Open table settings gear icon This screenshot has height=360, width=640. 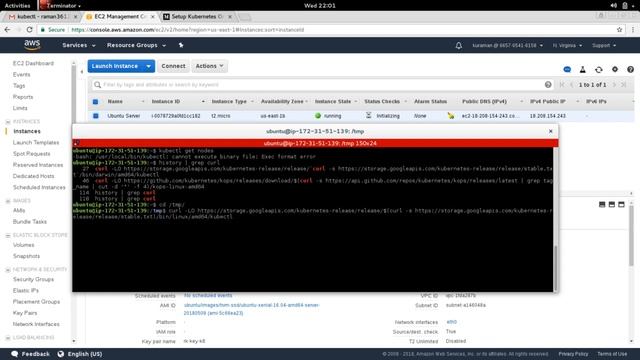pyautogui.click(x=615, y=69)
